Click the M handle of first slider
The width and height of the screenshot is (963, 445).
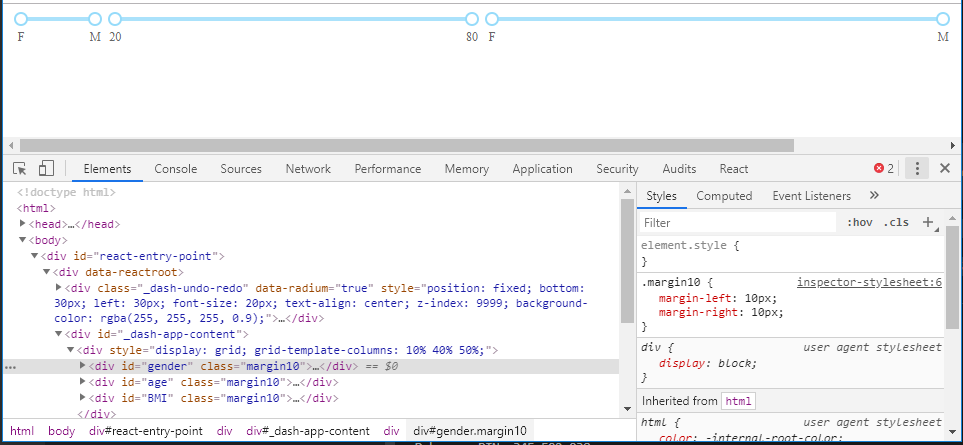click(95, 19)
